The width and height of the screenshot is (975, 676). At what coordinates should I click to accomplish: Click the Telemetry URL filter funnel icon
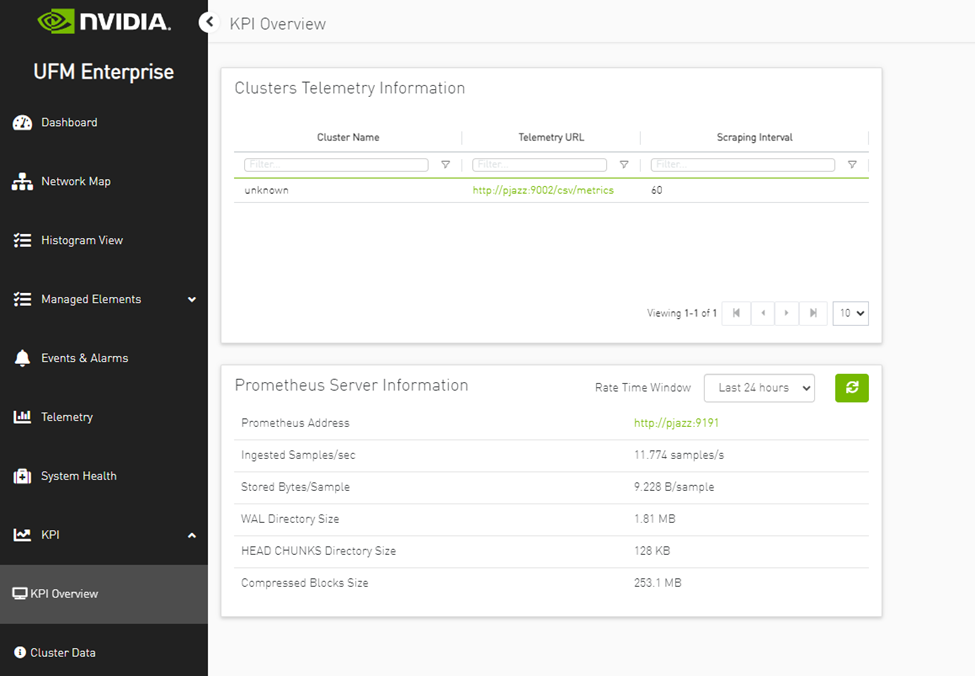tap(624, 165)
